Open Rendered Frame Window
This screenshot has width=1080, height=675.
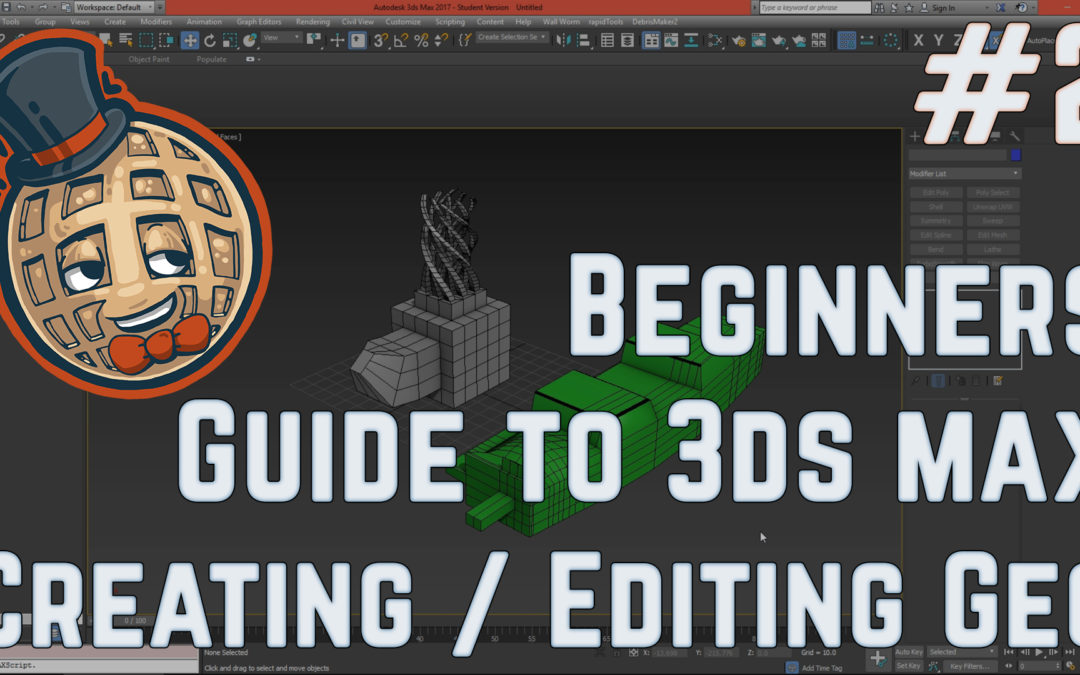pyautogui.click(x=758, y=40)
